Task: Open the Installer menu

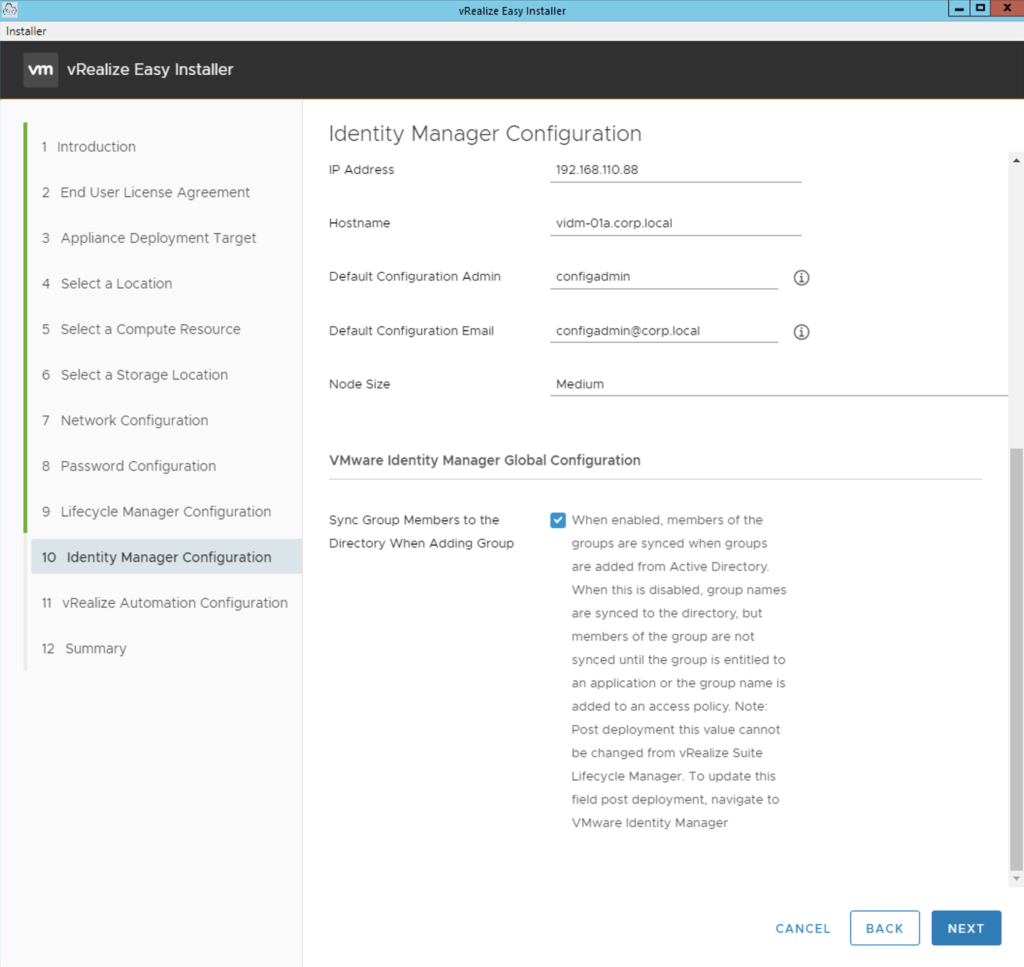Action: pyautogui.click(x=26, y=31)
